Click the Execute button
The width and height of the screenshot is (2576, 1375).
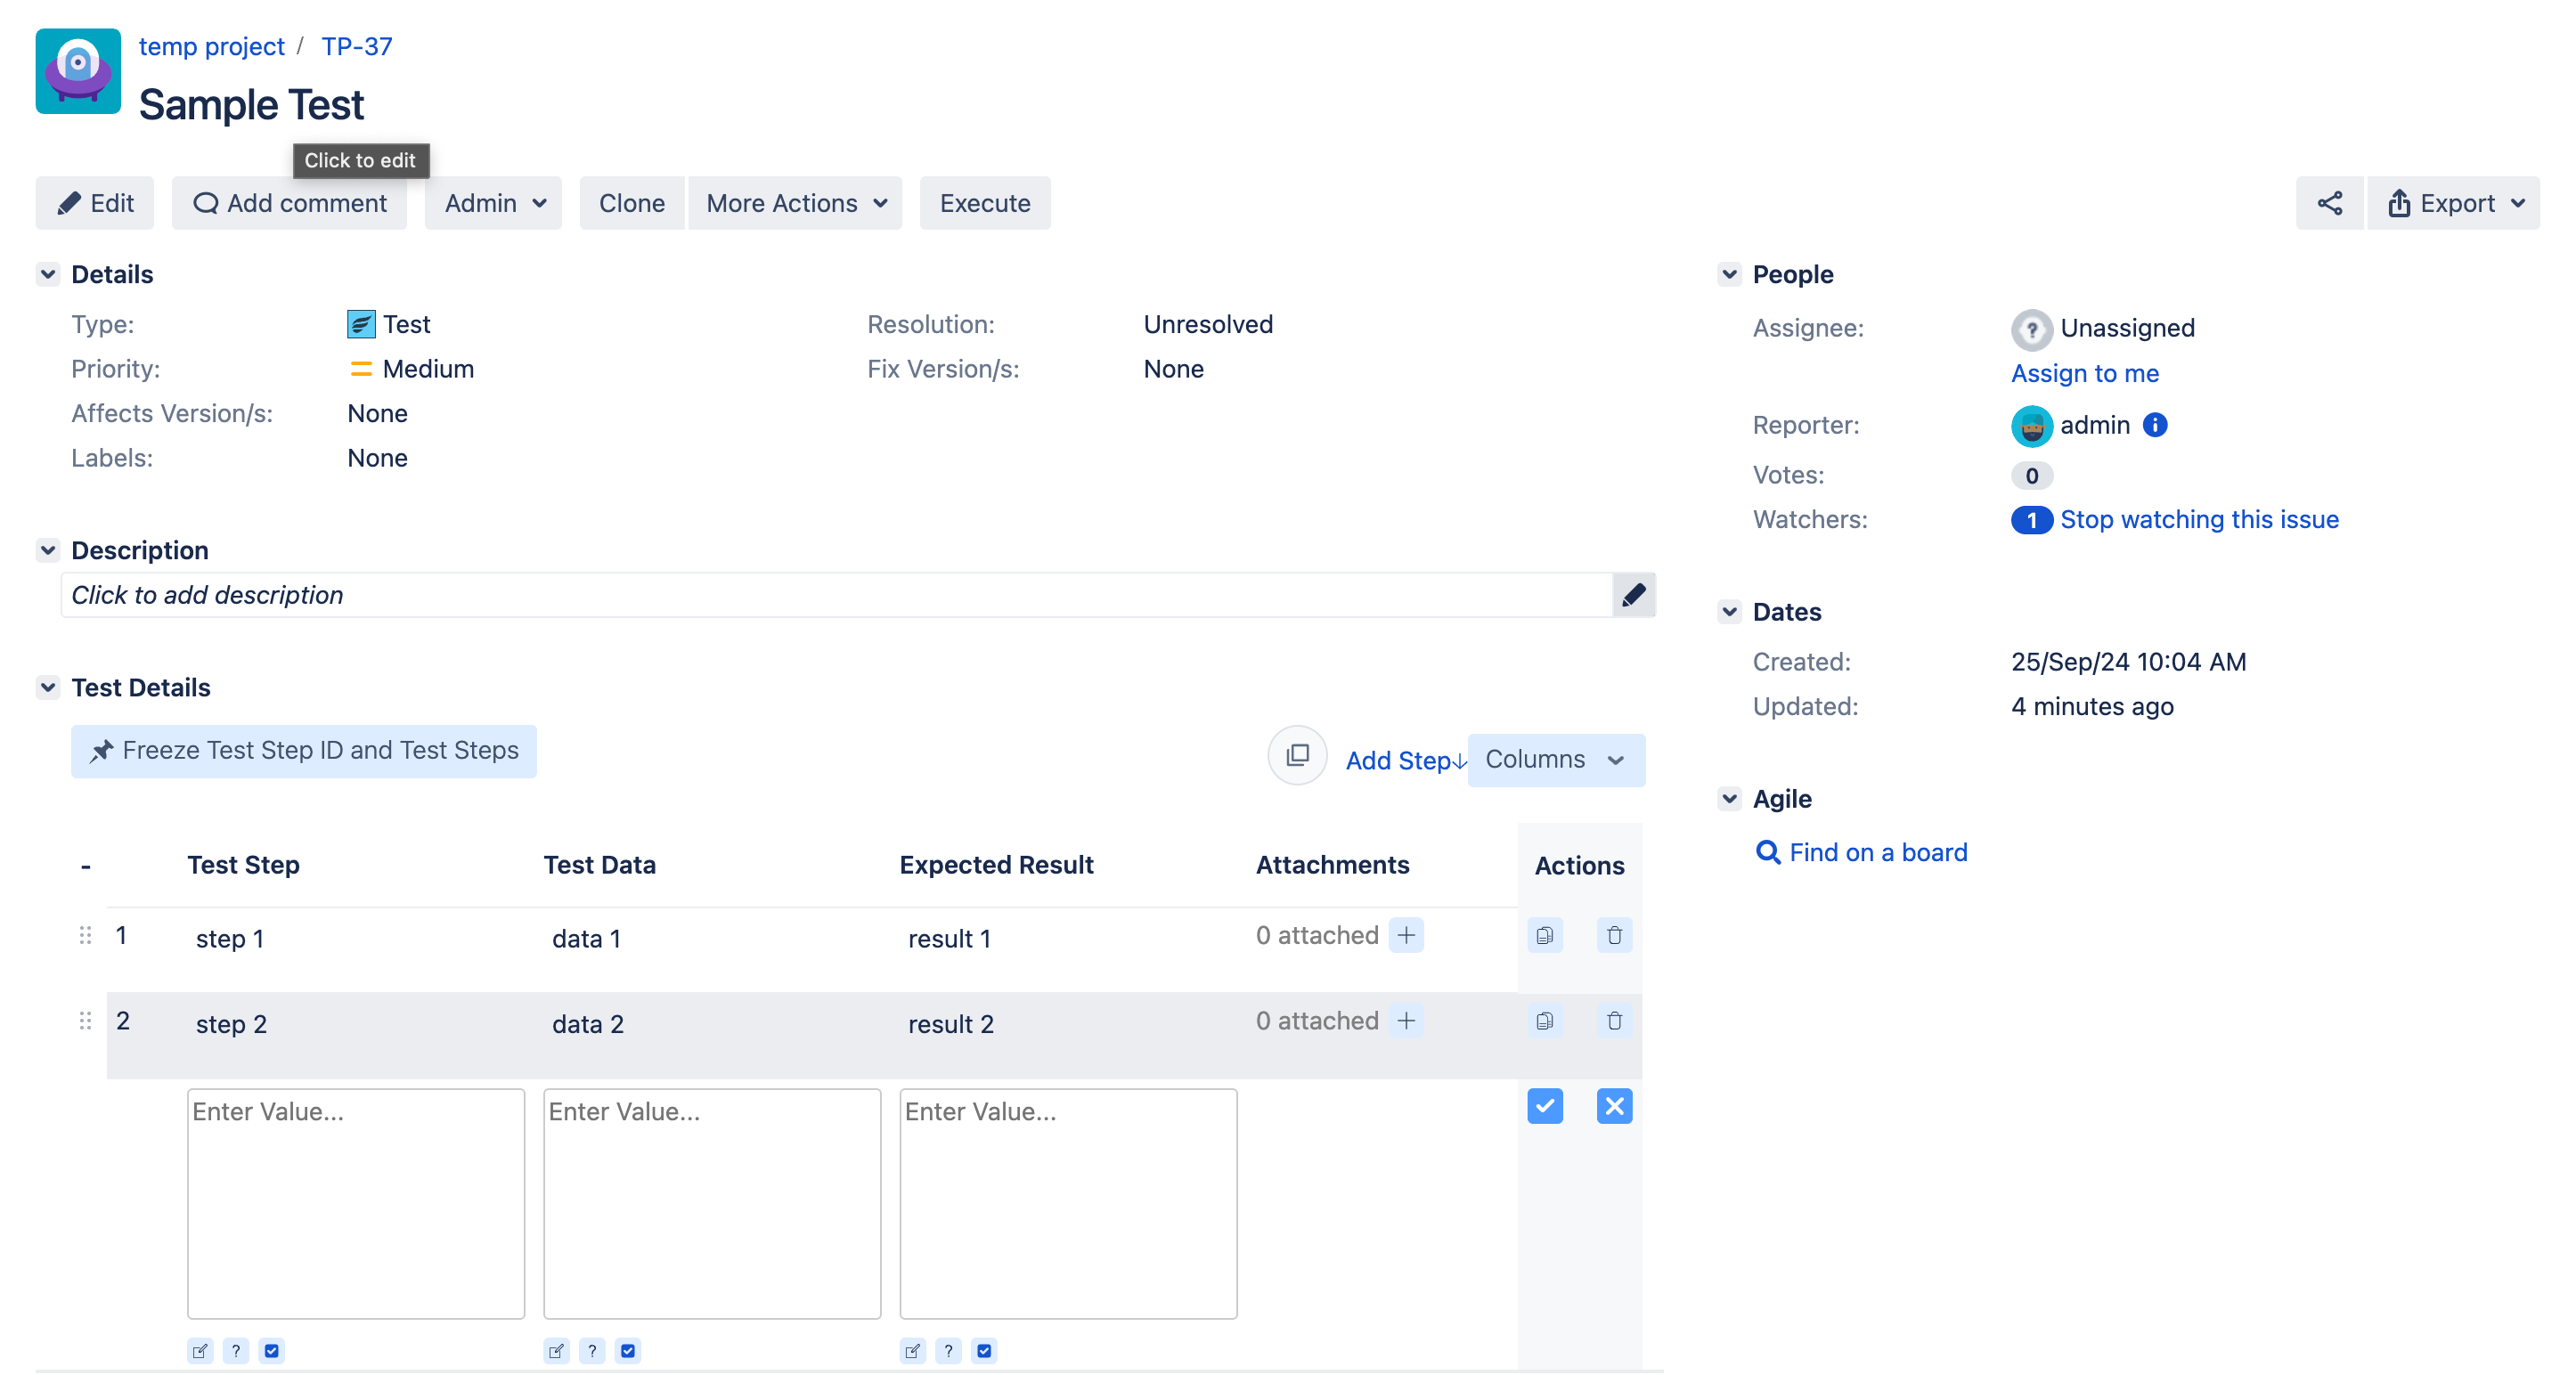[x=984, y=203]
